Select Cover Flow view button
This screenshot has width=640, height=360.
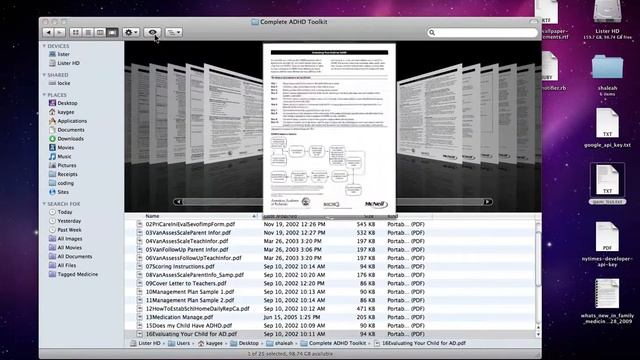pos(112,32)
